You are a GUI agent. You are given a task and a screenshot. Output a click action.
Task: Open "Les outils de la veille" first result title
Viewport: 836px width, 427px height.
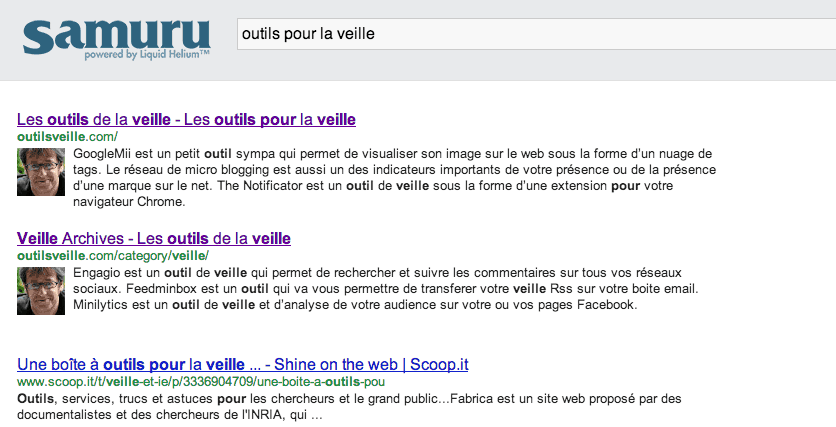pos(186,119)
